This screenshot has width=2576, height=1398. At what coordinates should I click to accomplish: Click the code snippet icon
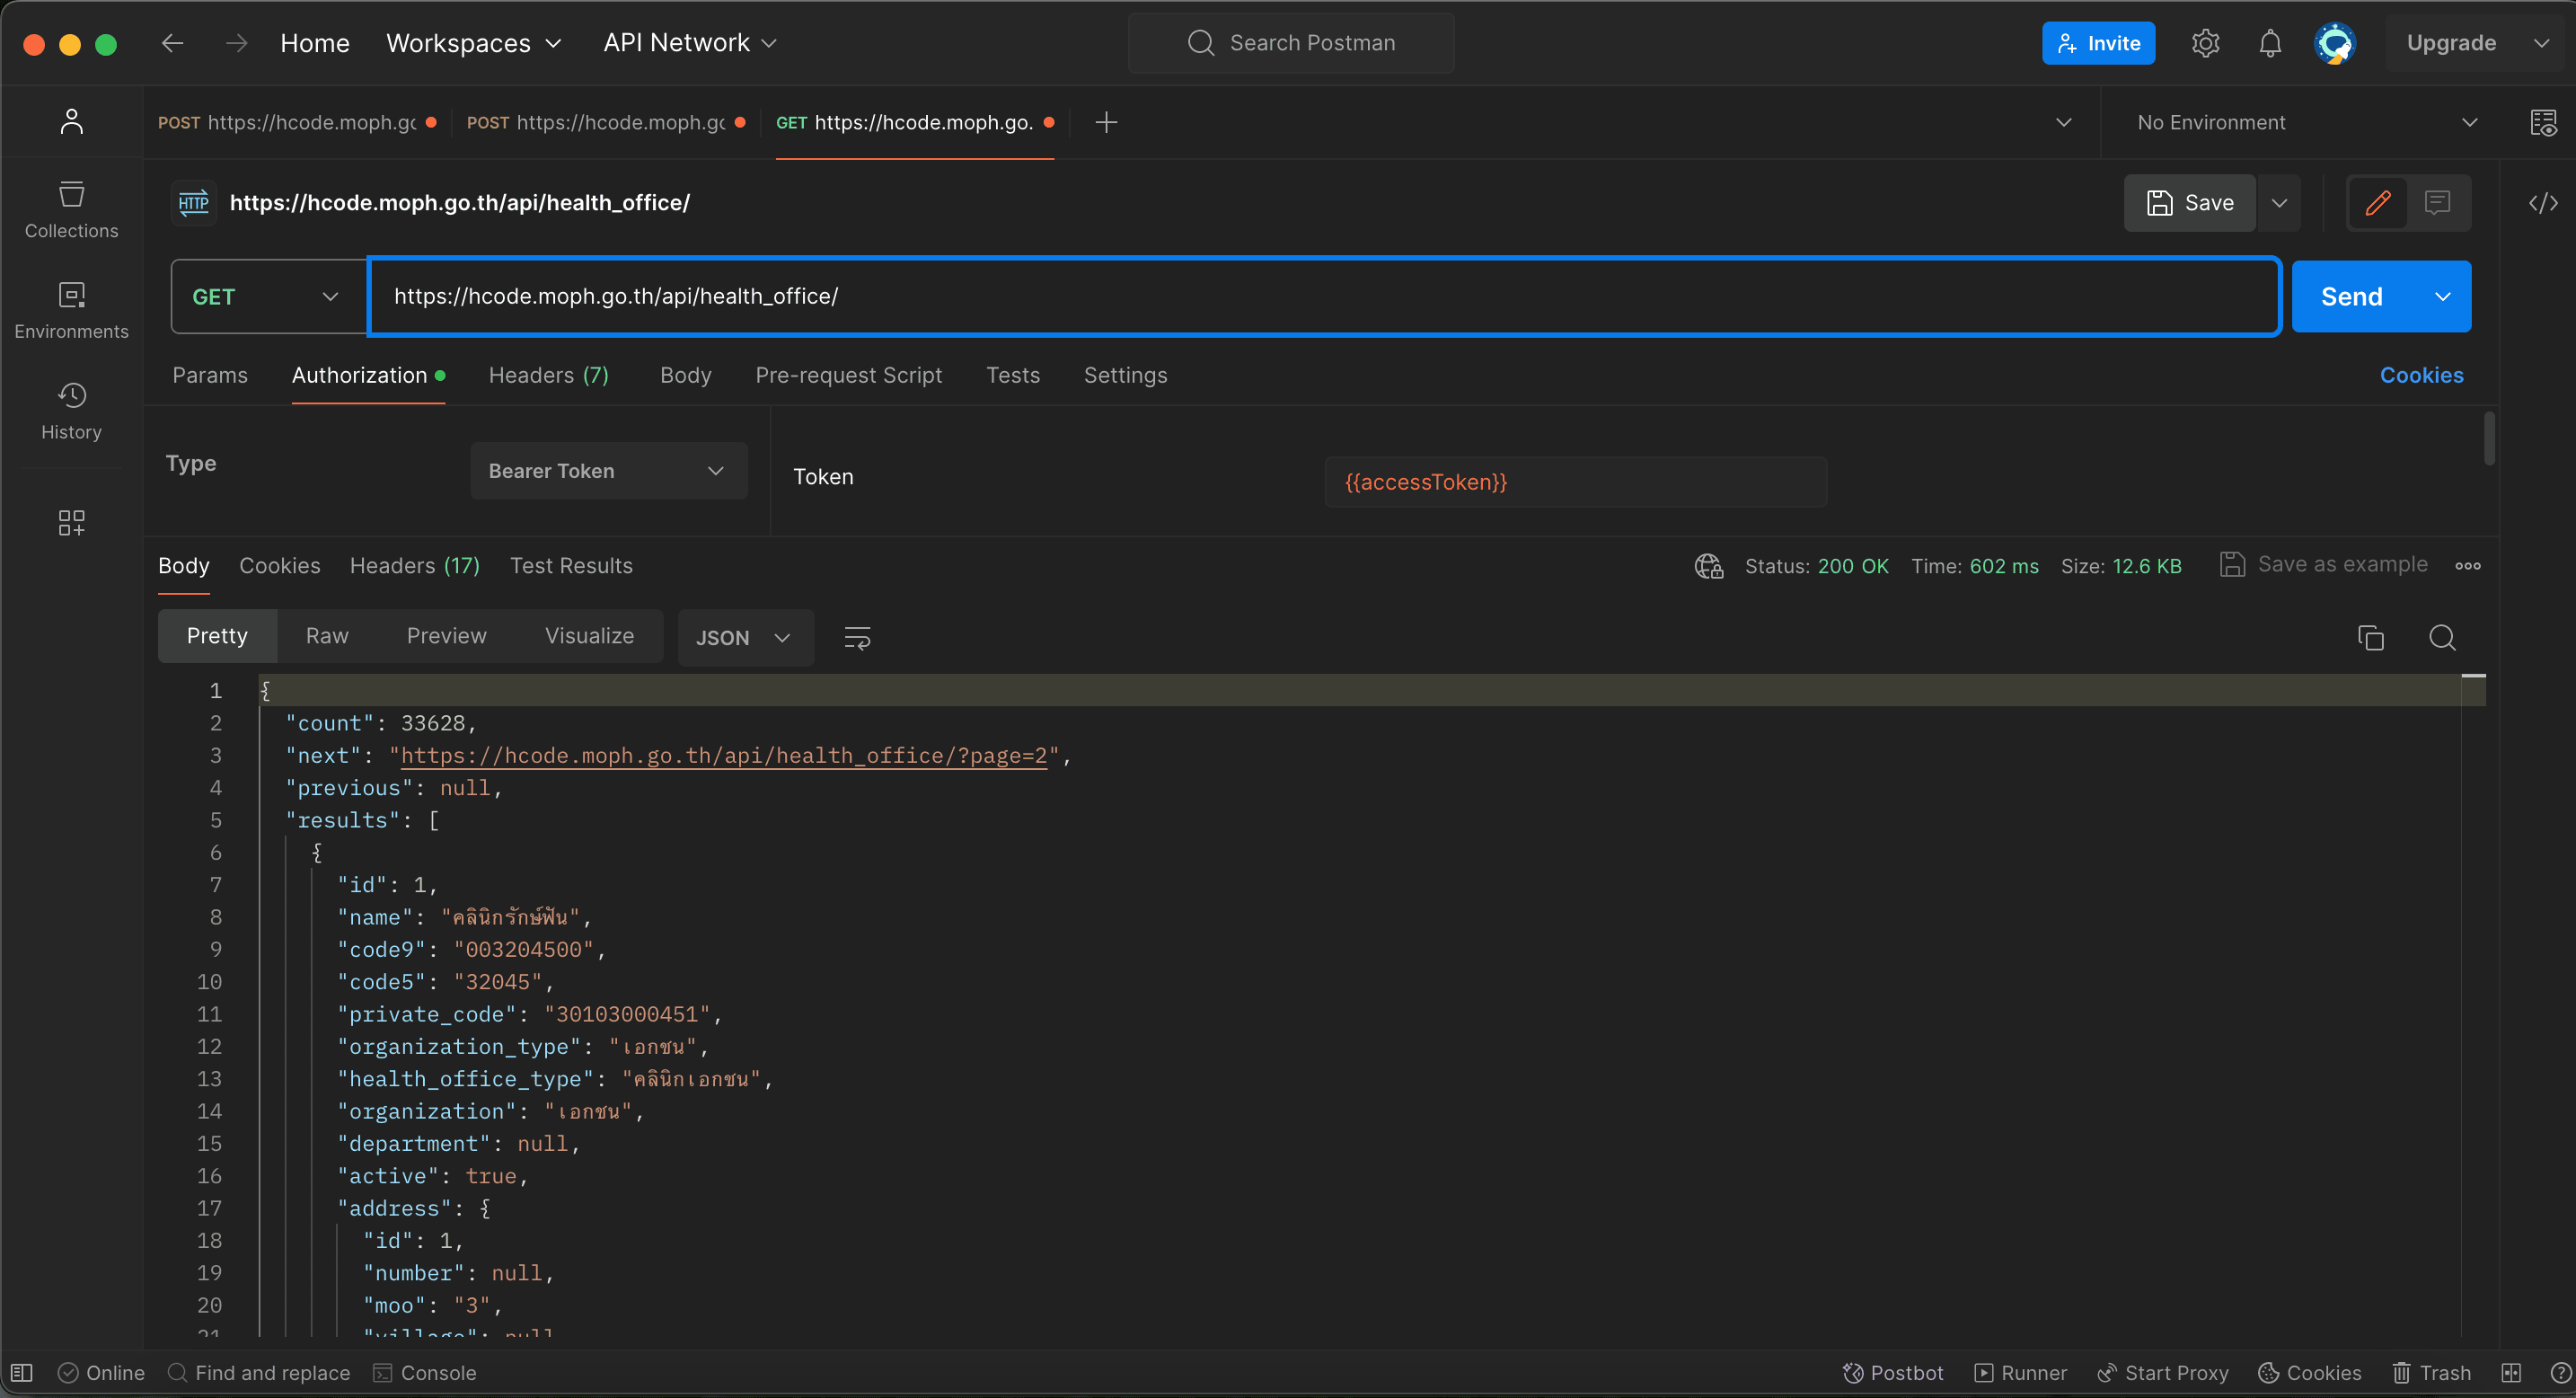click(2542, 203)
